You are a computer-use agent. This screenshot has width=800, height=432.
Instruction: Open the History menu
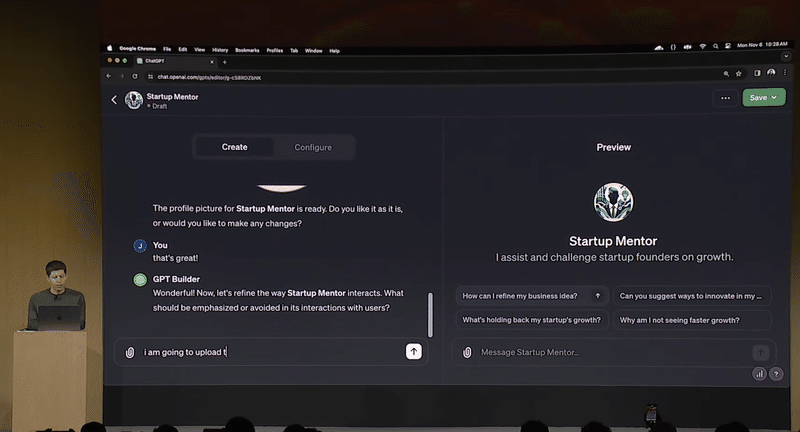(x=220, y=50)
